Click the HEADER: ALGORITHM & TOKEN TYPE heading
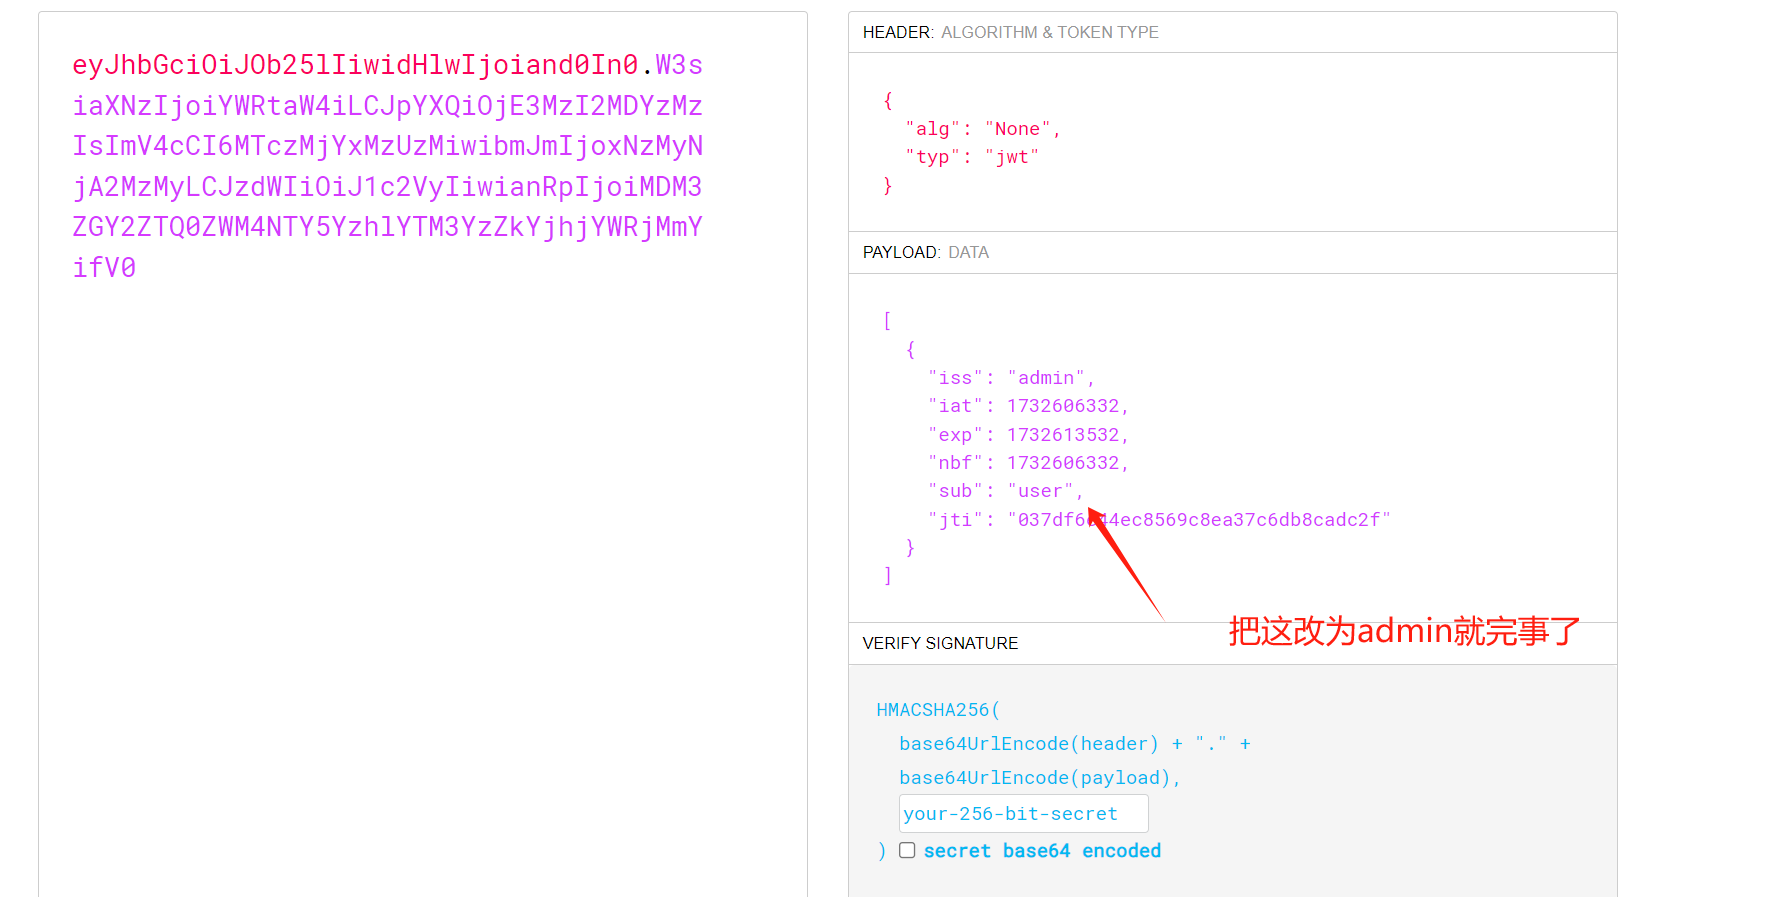This screenshot has width=1791, height=897. (x=1010, y=32)
